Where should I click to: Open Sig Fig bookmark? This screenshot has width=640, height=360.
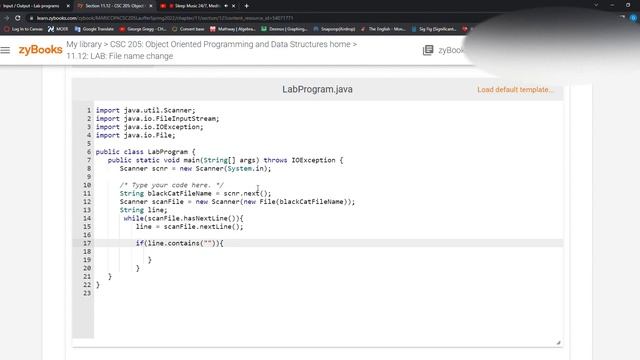point(434,29)
